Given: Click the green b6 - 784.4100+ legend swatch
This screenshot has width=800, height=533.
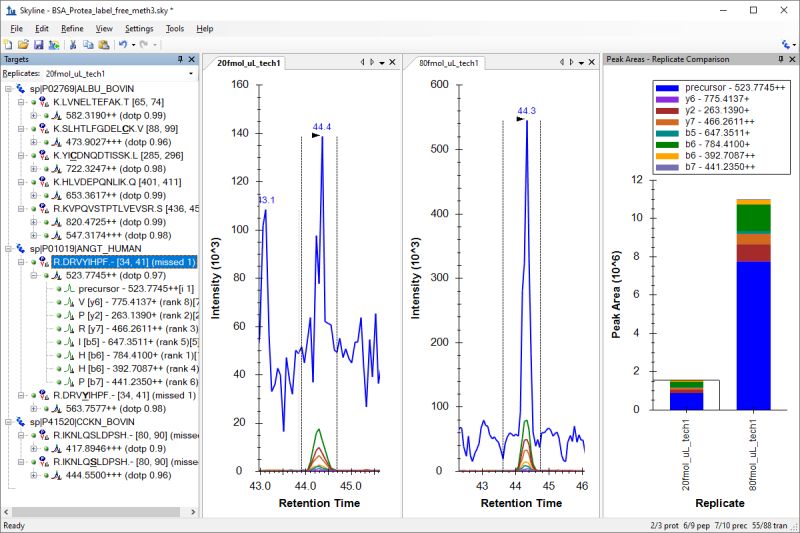Looking at the screenshot, I should click(667, 145).
